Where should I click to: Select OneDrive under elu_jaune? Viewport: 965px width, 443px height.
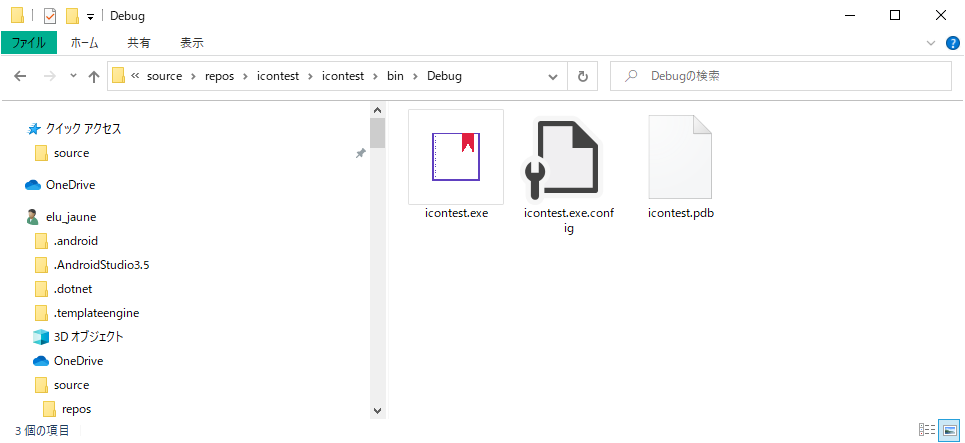(x=78, y=361)
